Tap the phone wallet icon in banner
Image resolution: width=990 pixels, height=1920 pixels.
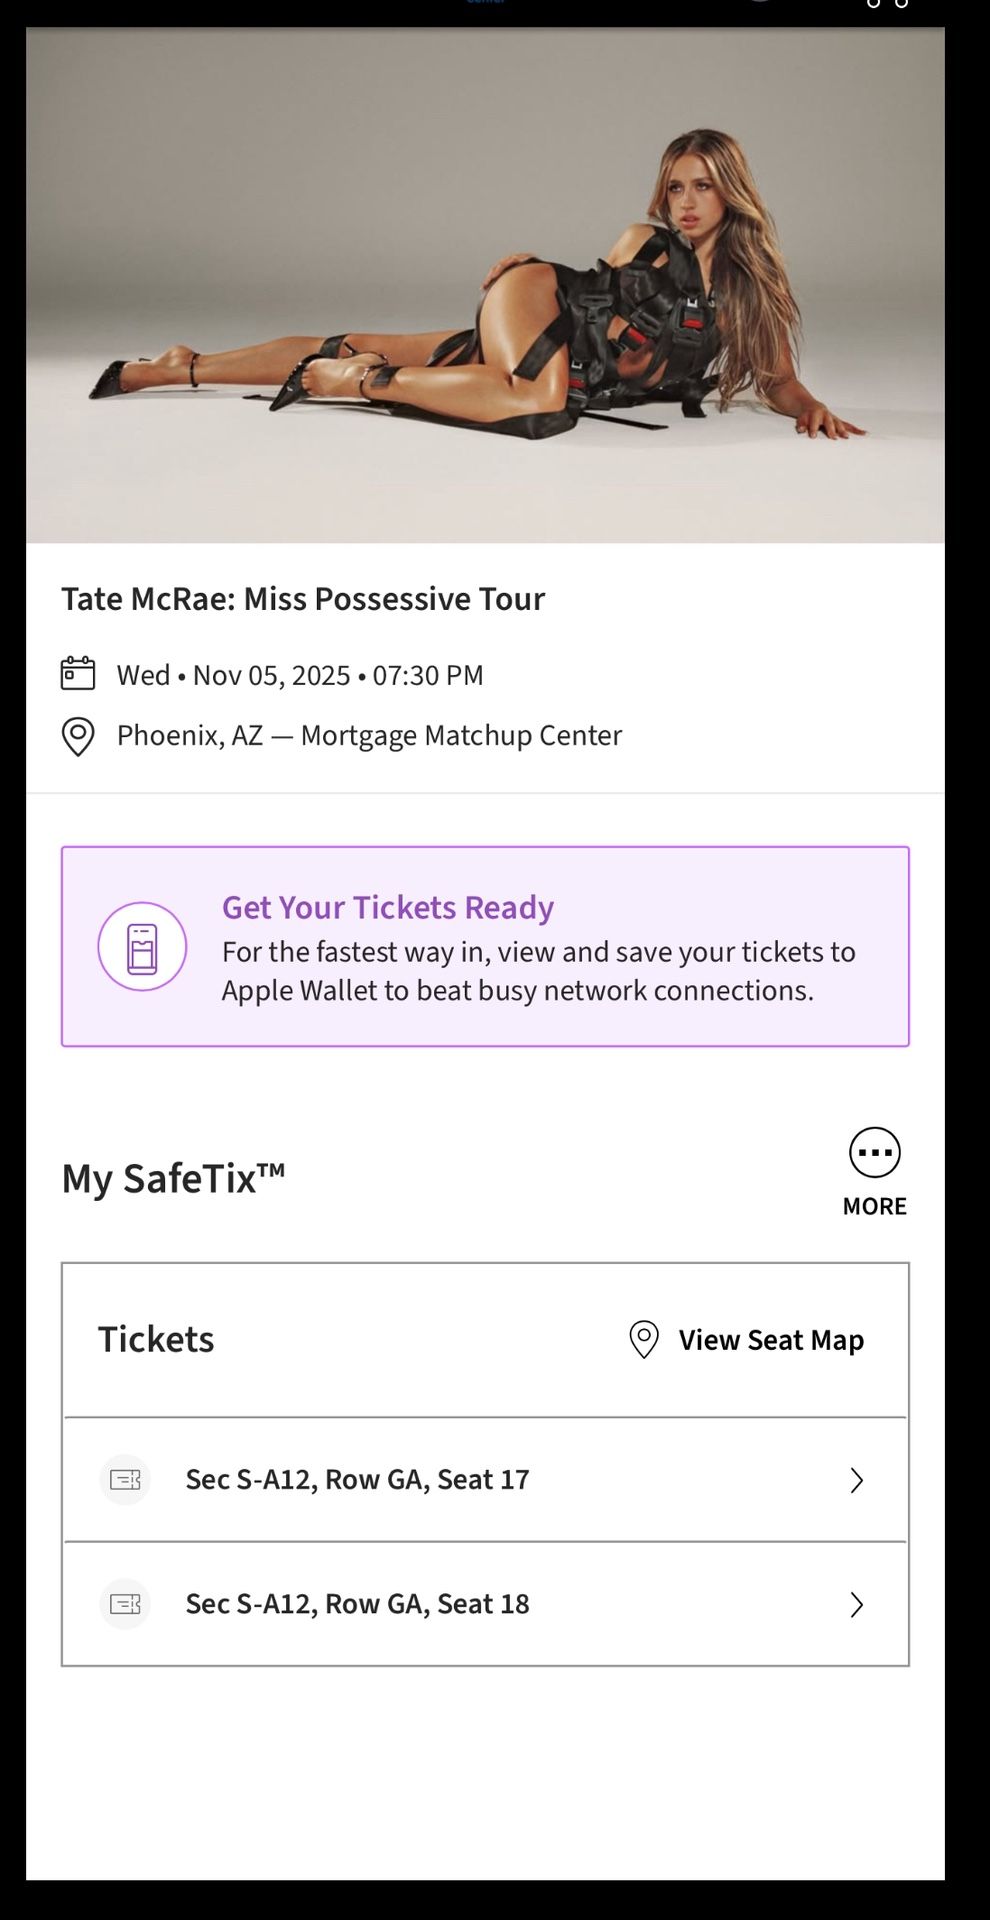(142, 947)
